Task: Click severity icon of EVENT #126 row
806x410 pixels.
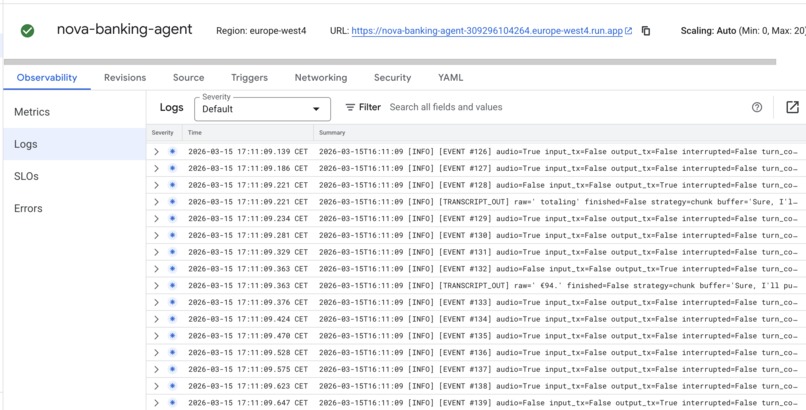Action: click(172, 152)
